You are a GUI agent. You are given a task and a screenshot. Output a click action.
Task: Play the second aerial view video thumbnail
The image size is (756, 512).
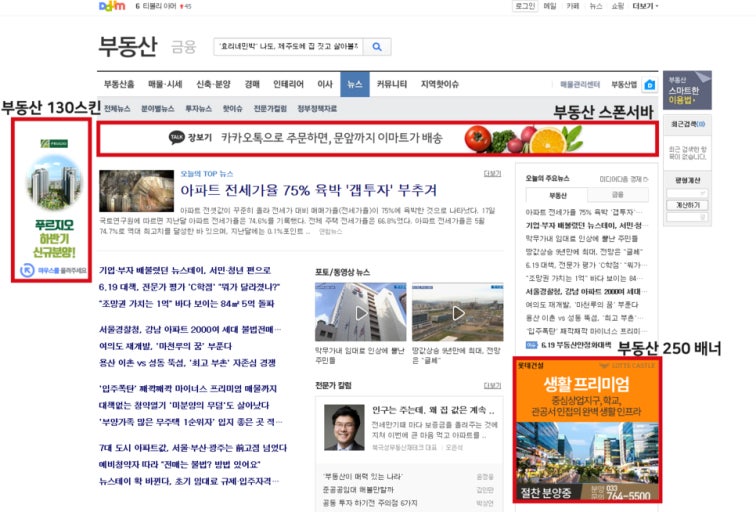[457, 312]
